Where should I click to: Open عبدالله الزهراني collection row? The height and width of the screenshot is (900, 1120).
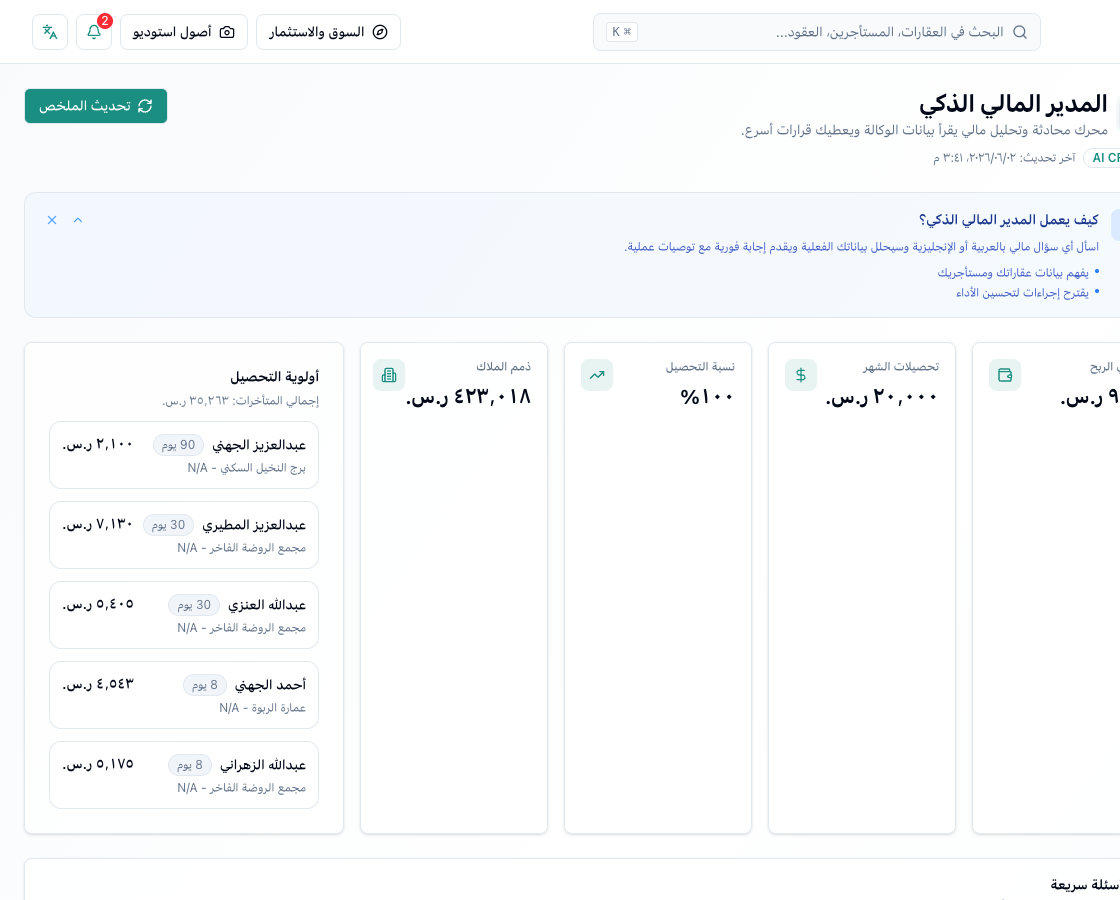coord(184,775)
